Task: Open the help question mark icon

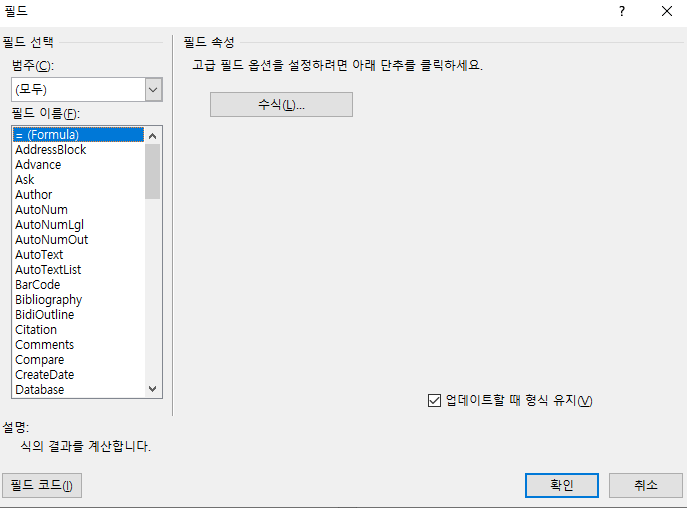Action: pos(622,11)
